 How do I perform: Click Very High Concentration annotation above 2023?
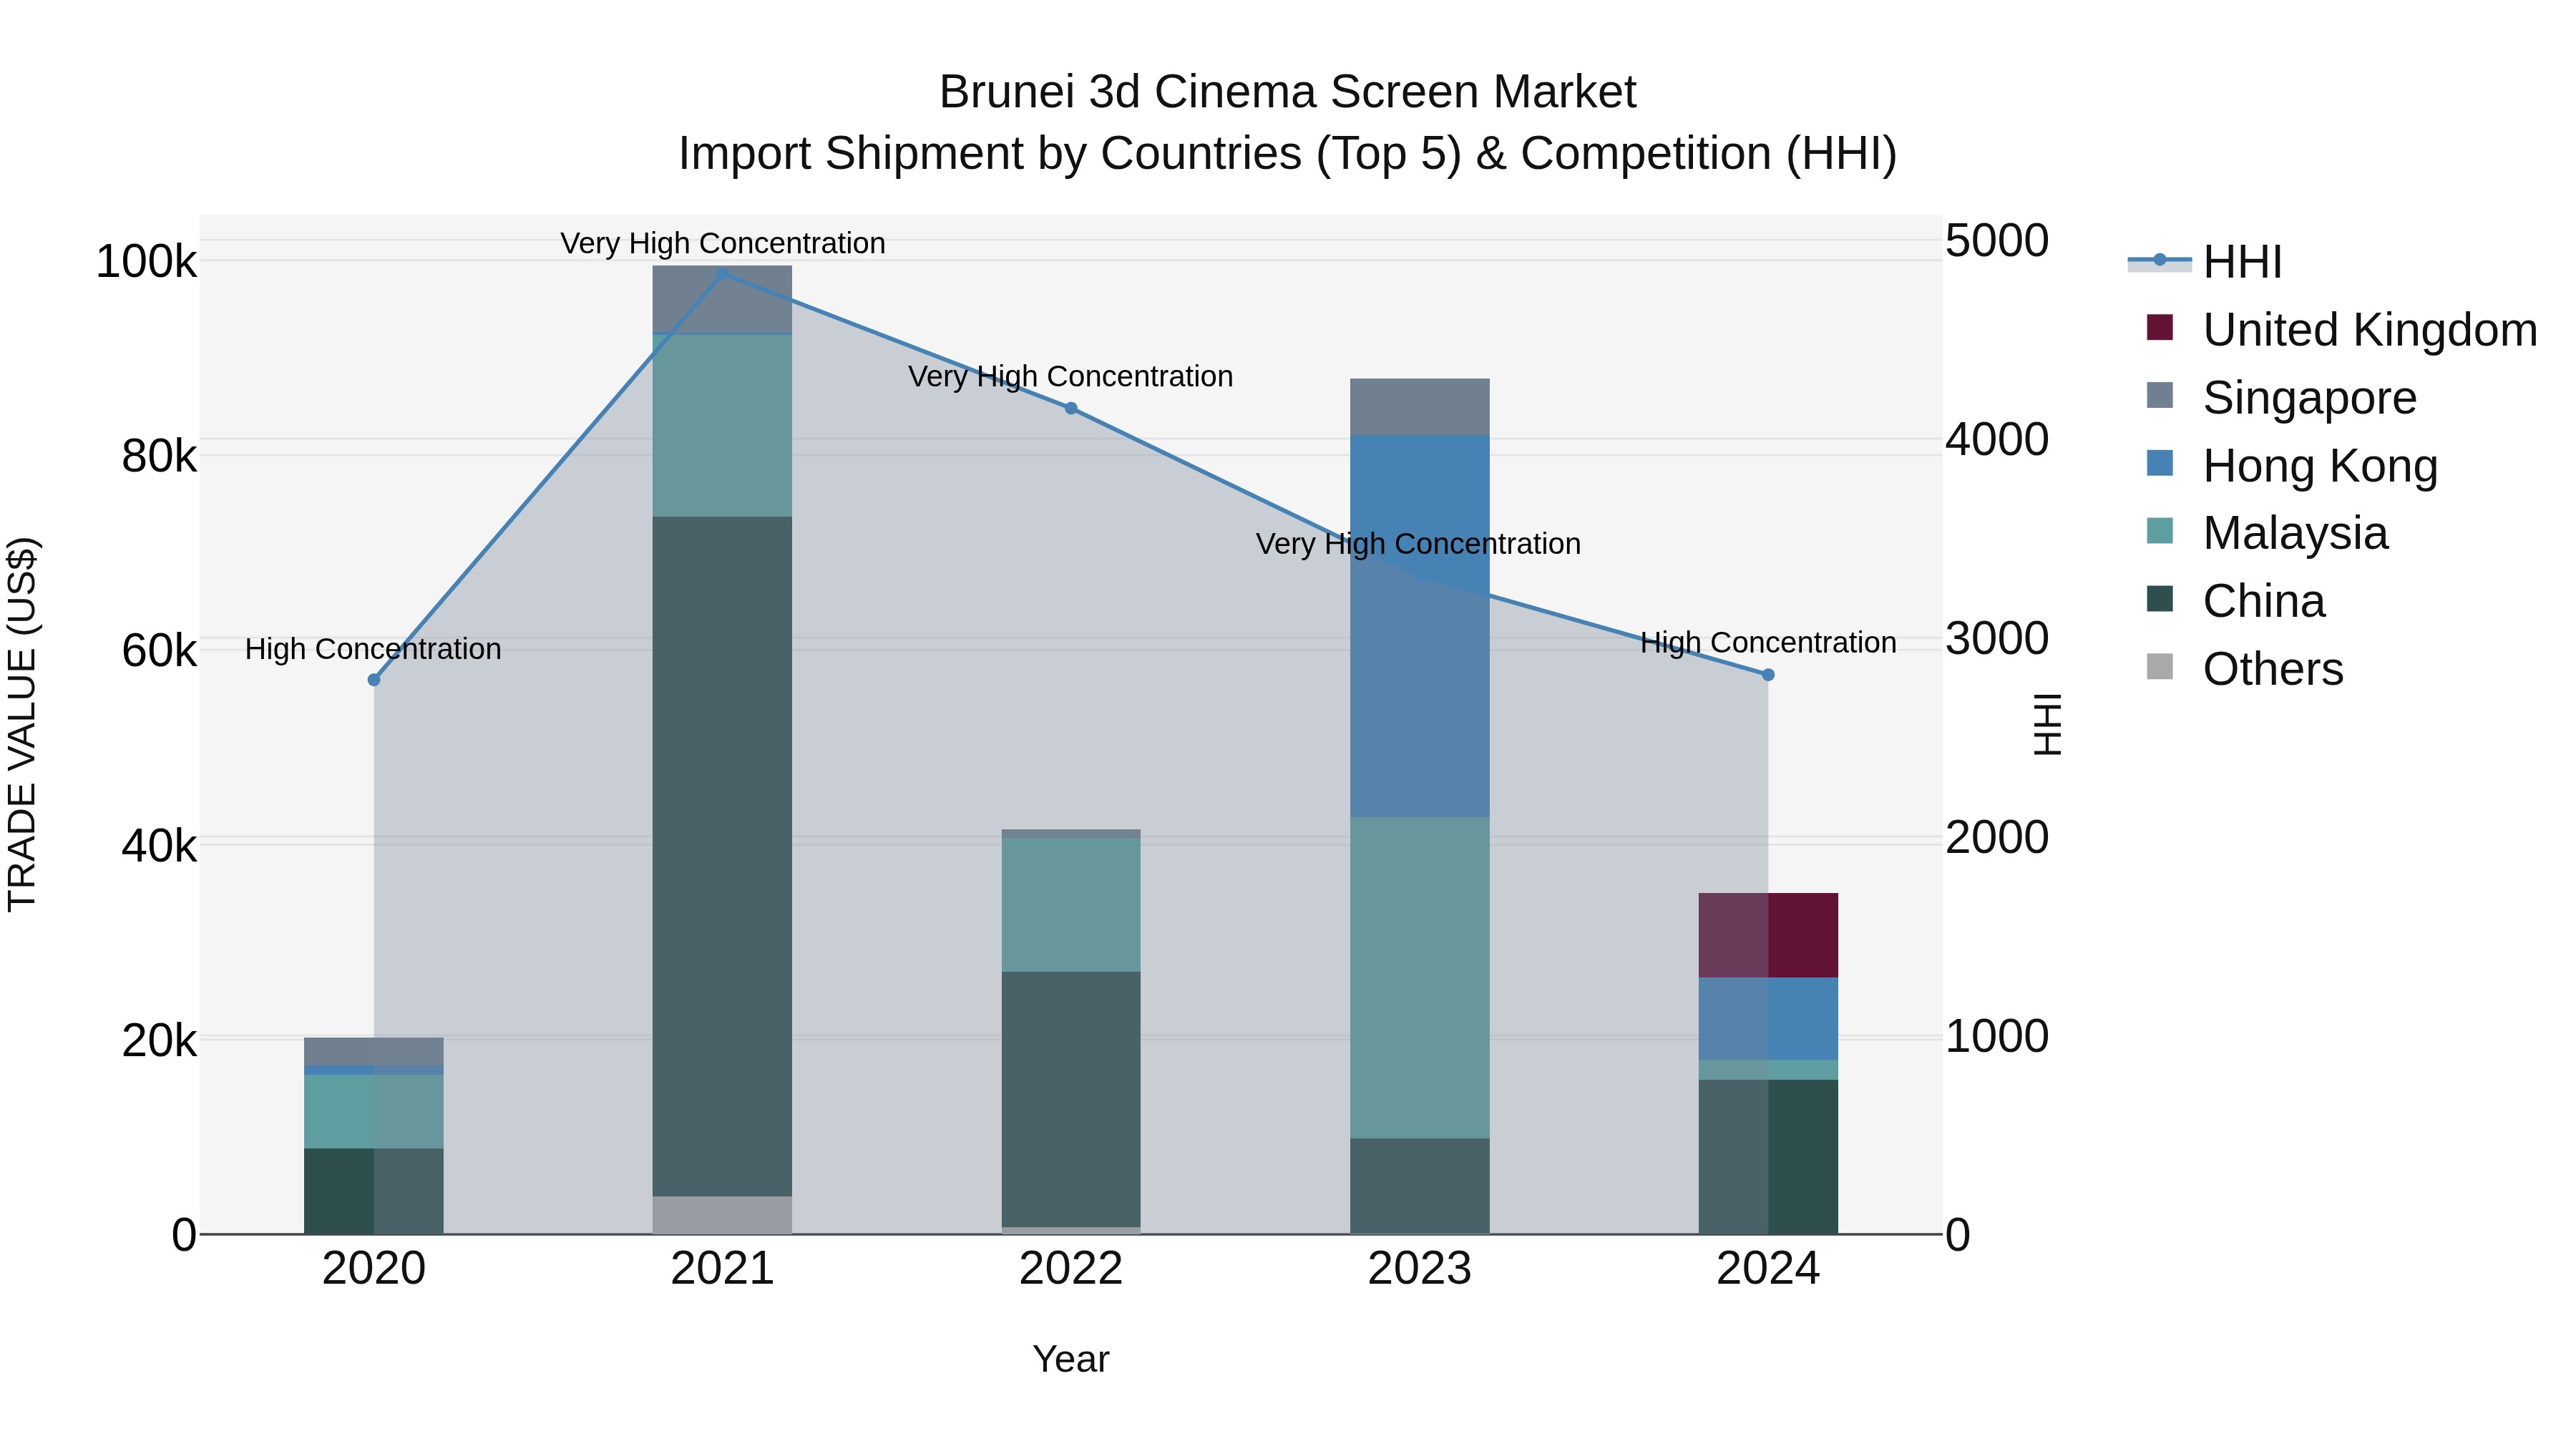1419,544
